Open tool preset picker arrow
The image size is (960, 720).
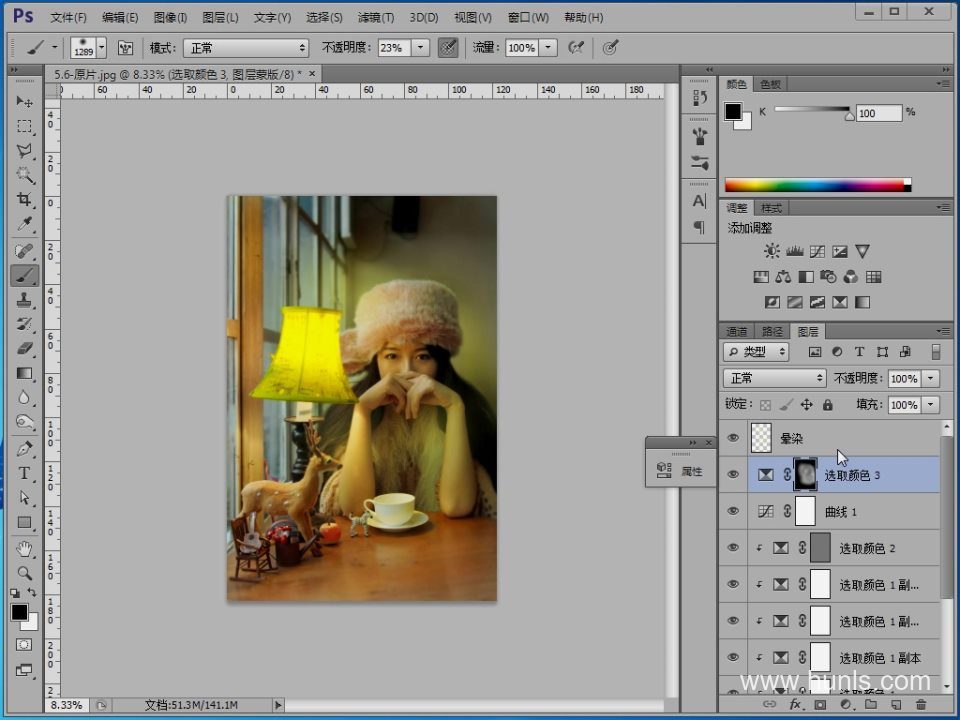(x=54, y=48)
